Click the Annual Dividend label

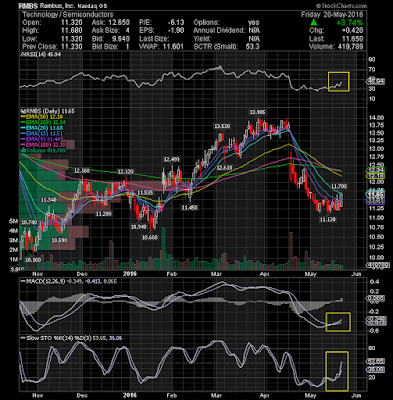pos(219,30)
